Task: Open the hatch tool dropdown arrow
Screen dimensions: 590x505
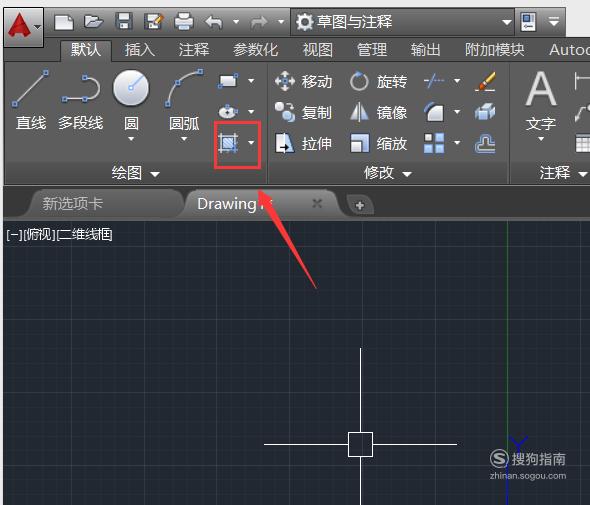Action: [251, 142]
